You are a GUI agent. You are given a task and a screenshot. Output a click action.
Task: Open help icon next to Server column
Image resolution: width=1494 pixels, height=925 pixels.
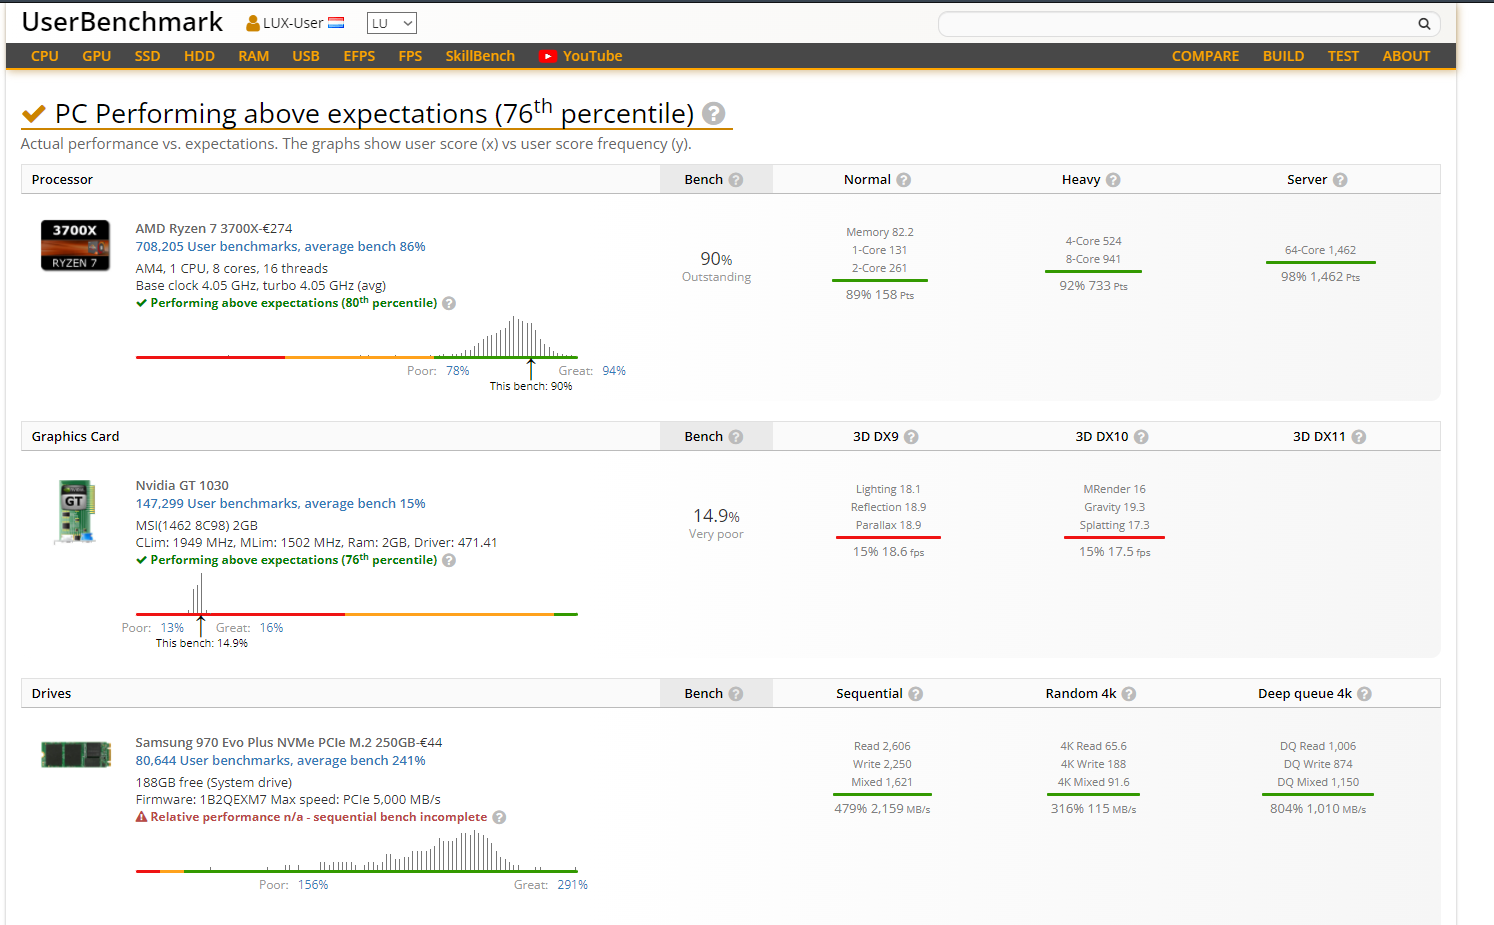pos(1340,180)
